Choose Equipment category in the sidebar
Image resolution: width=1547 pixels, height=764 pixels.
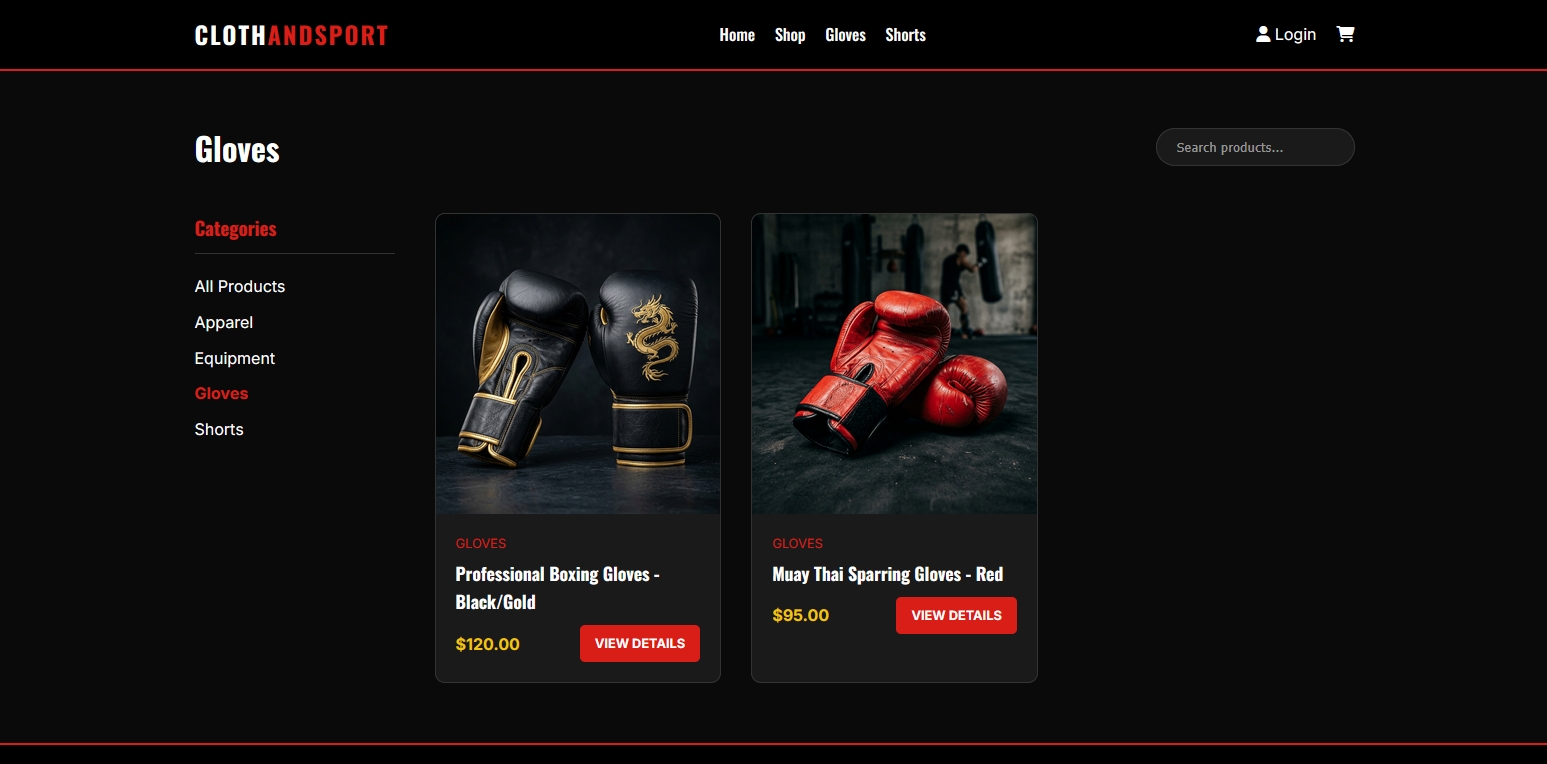tap(235, 358)
